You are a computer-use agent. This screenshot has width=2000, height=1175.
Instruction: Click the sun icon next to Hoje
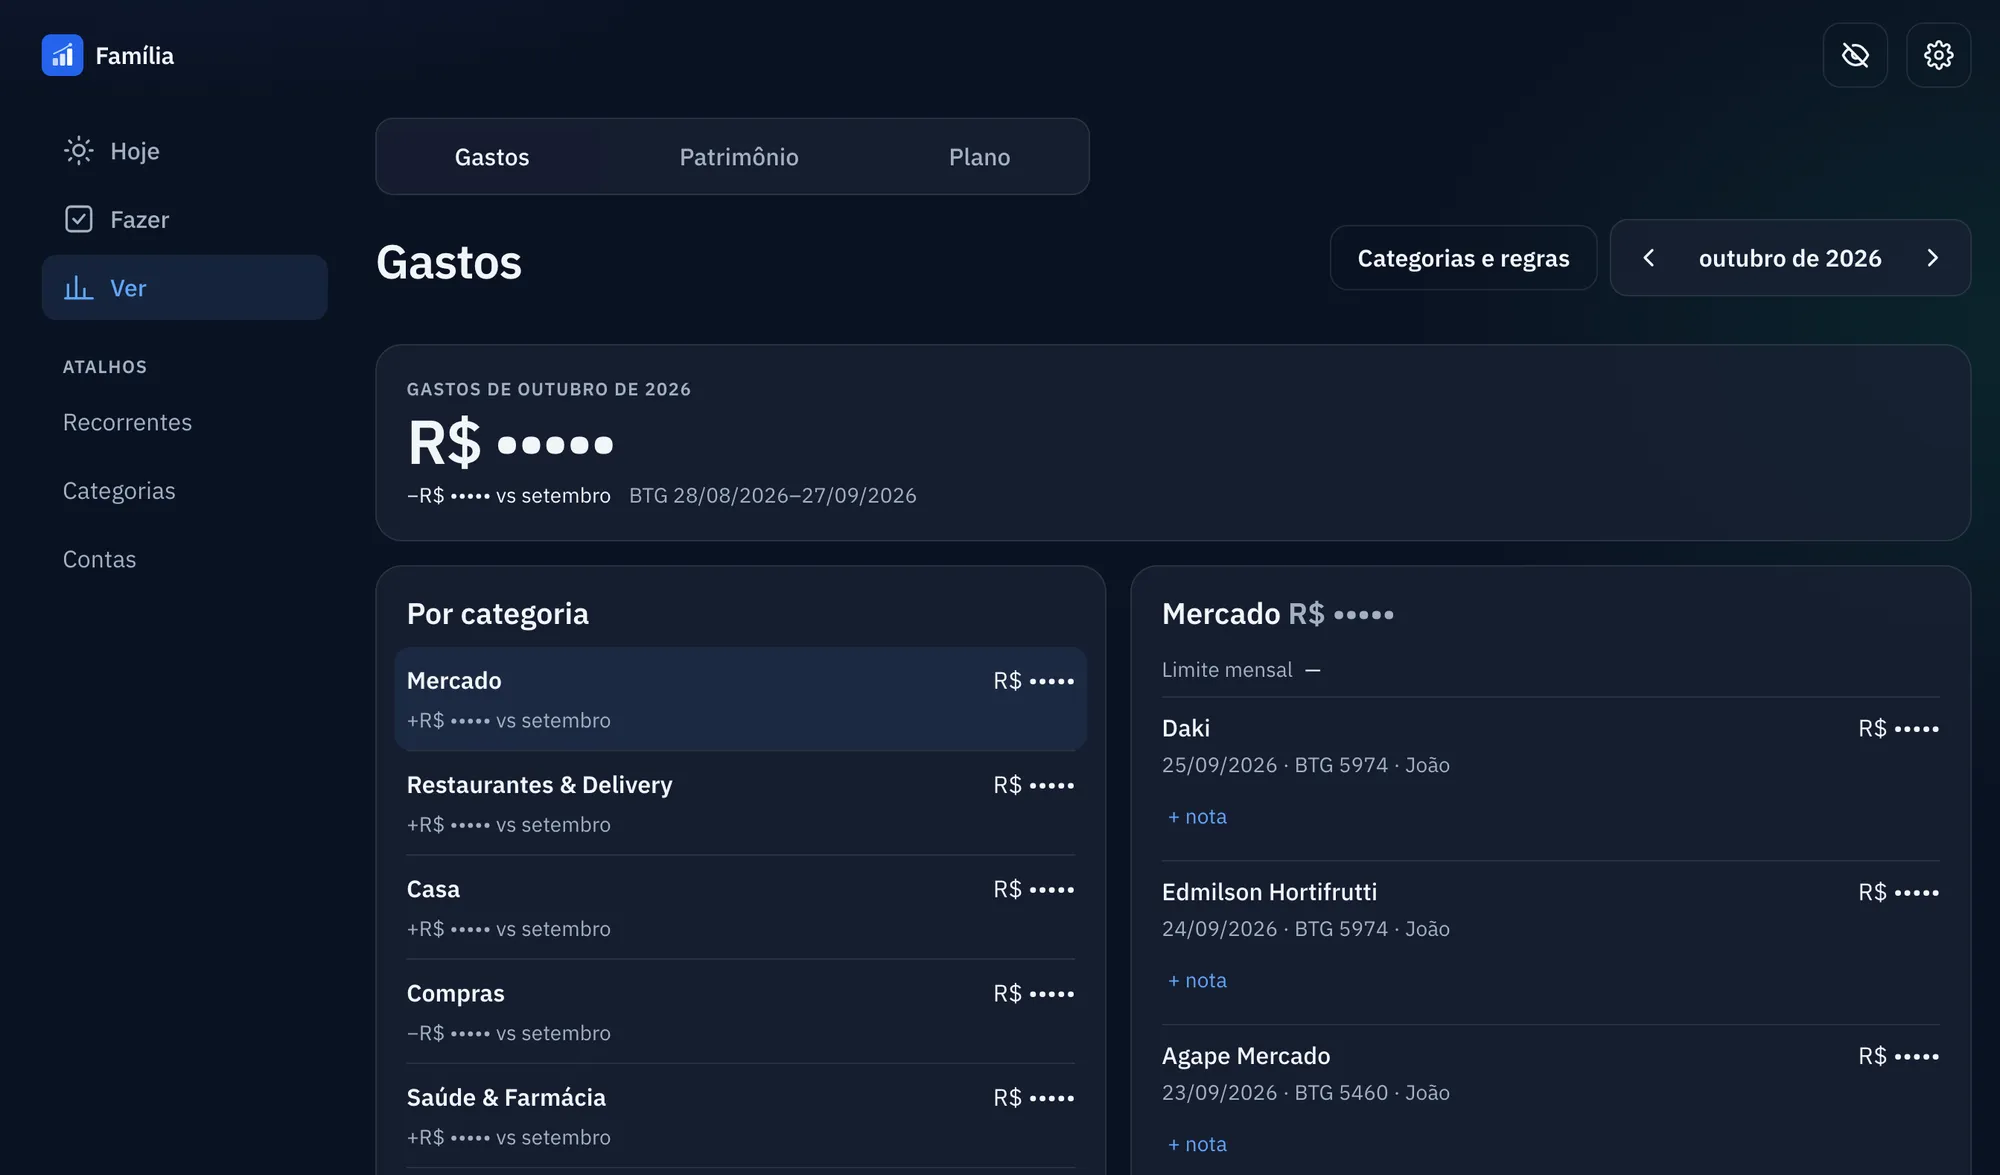78,150
